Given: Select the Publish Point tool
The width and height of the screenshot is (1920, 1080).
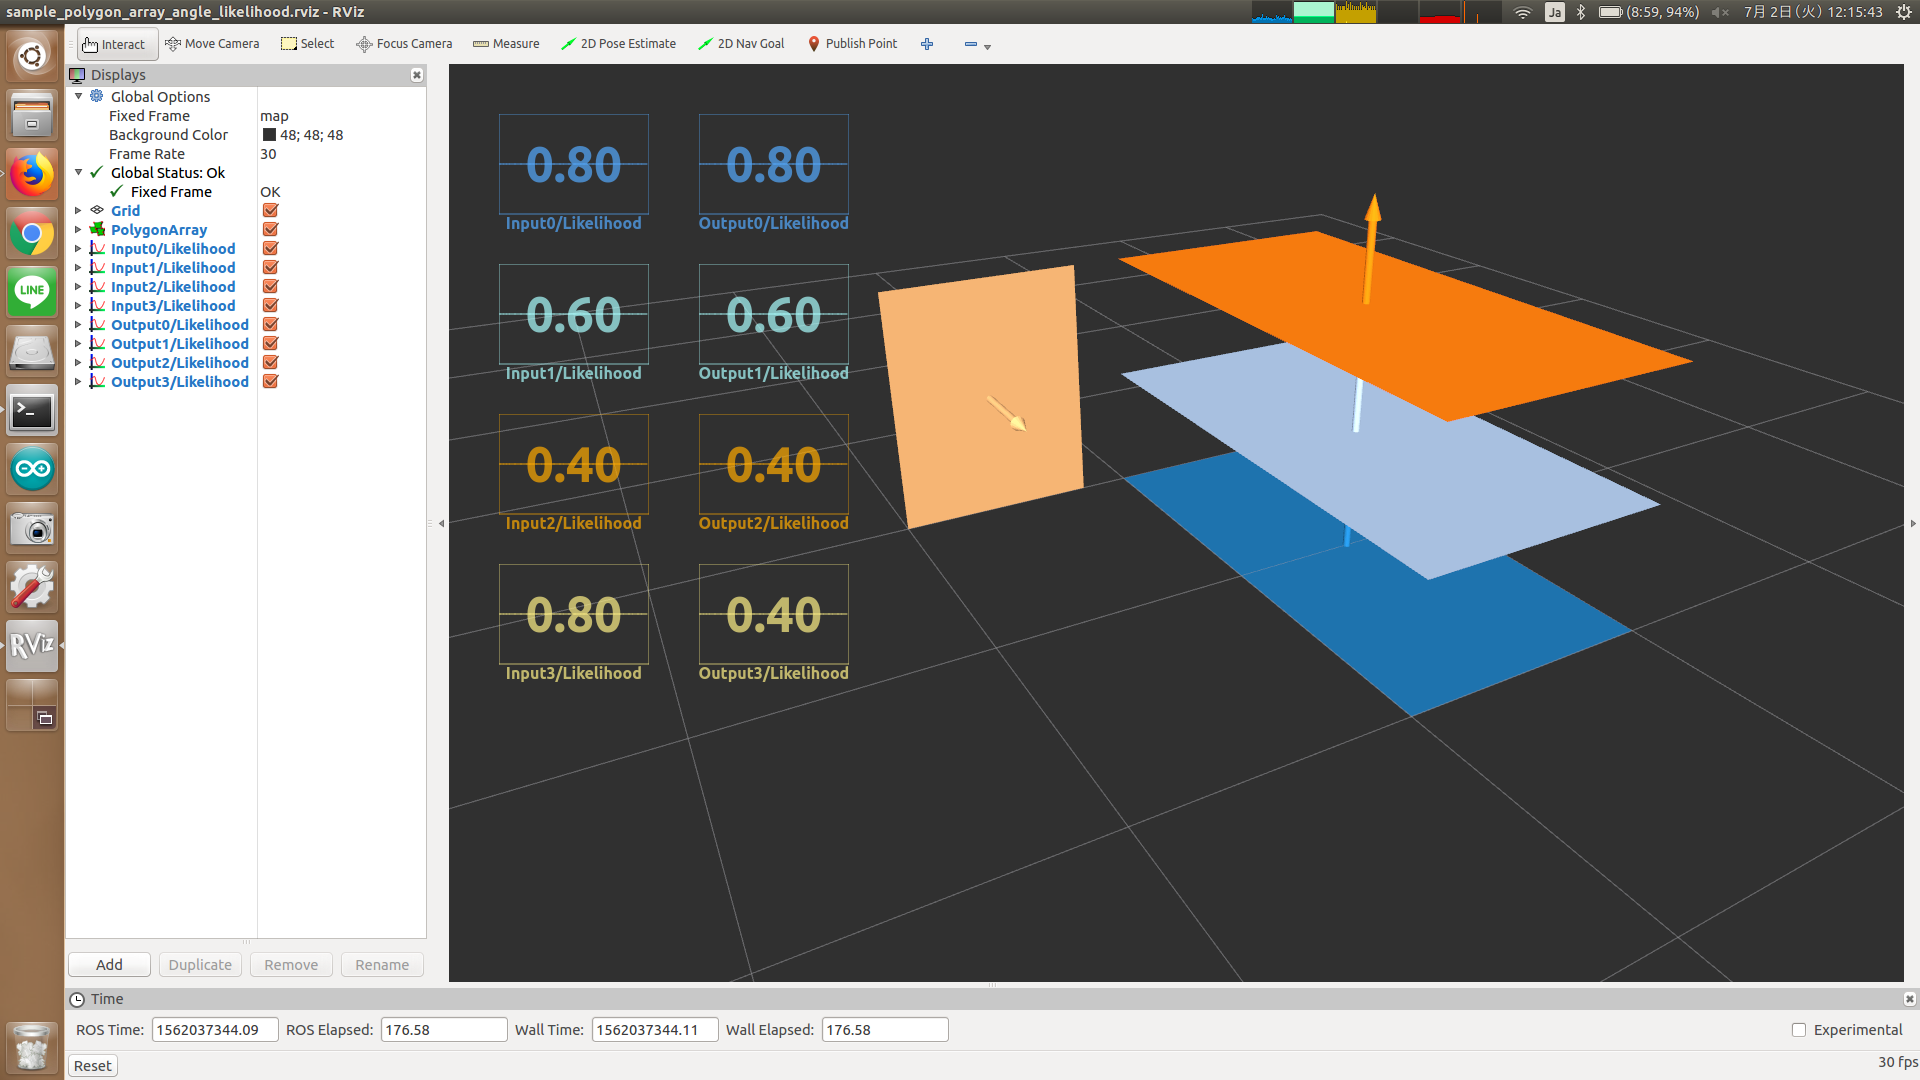Looking at the screenshot, I should click(852, 44).
